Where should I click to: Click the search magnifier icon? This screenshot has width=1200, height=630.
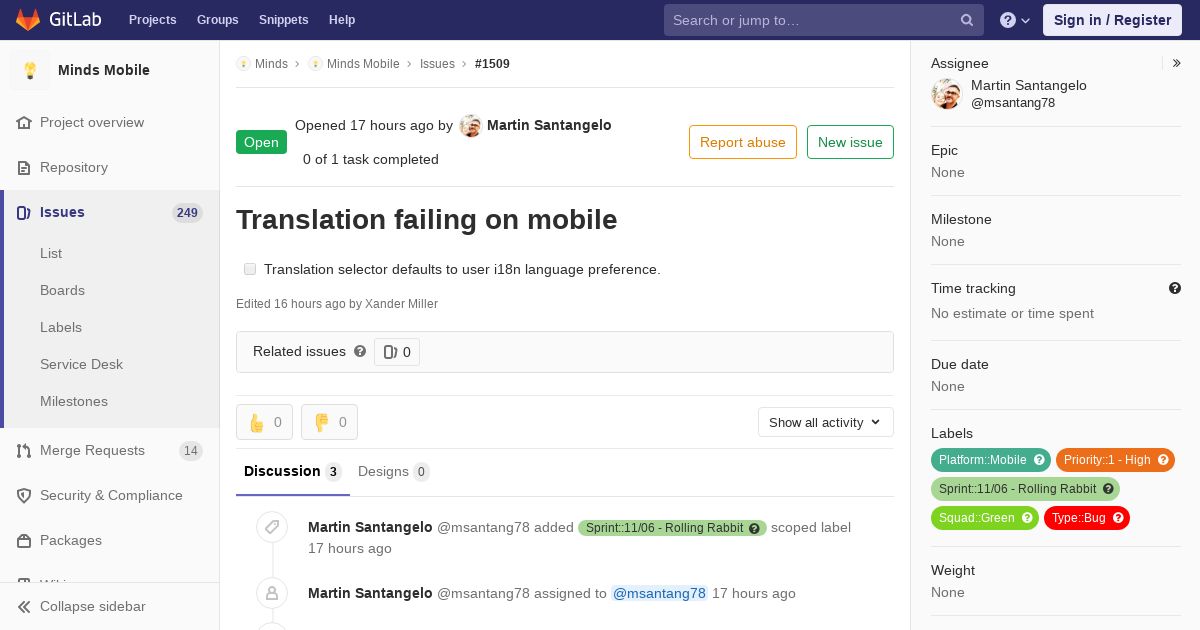coord(967,20)
